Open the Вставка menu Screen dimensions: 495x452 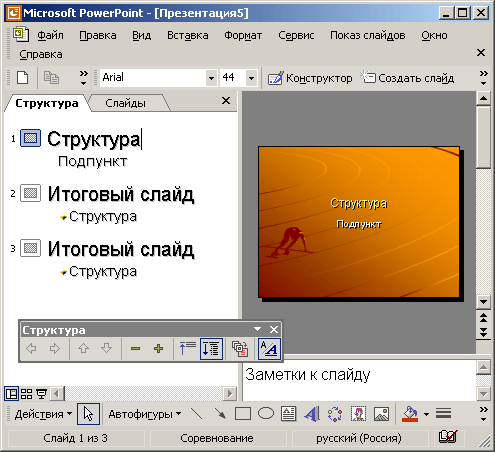coord(188,35)
